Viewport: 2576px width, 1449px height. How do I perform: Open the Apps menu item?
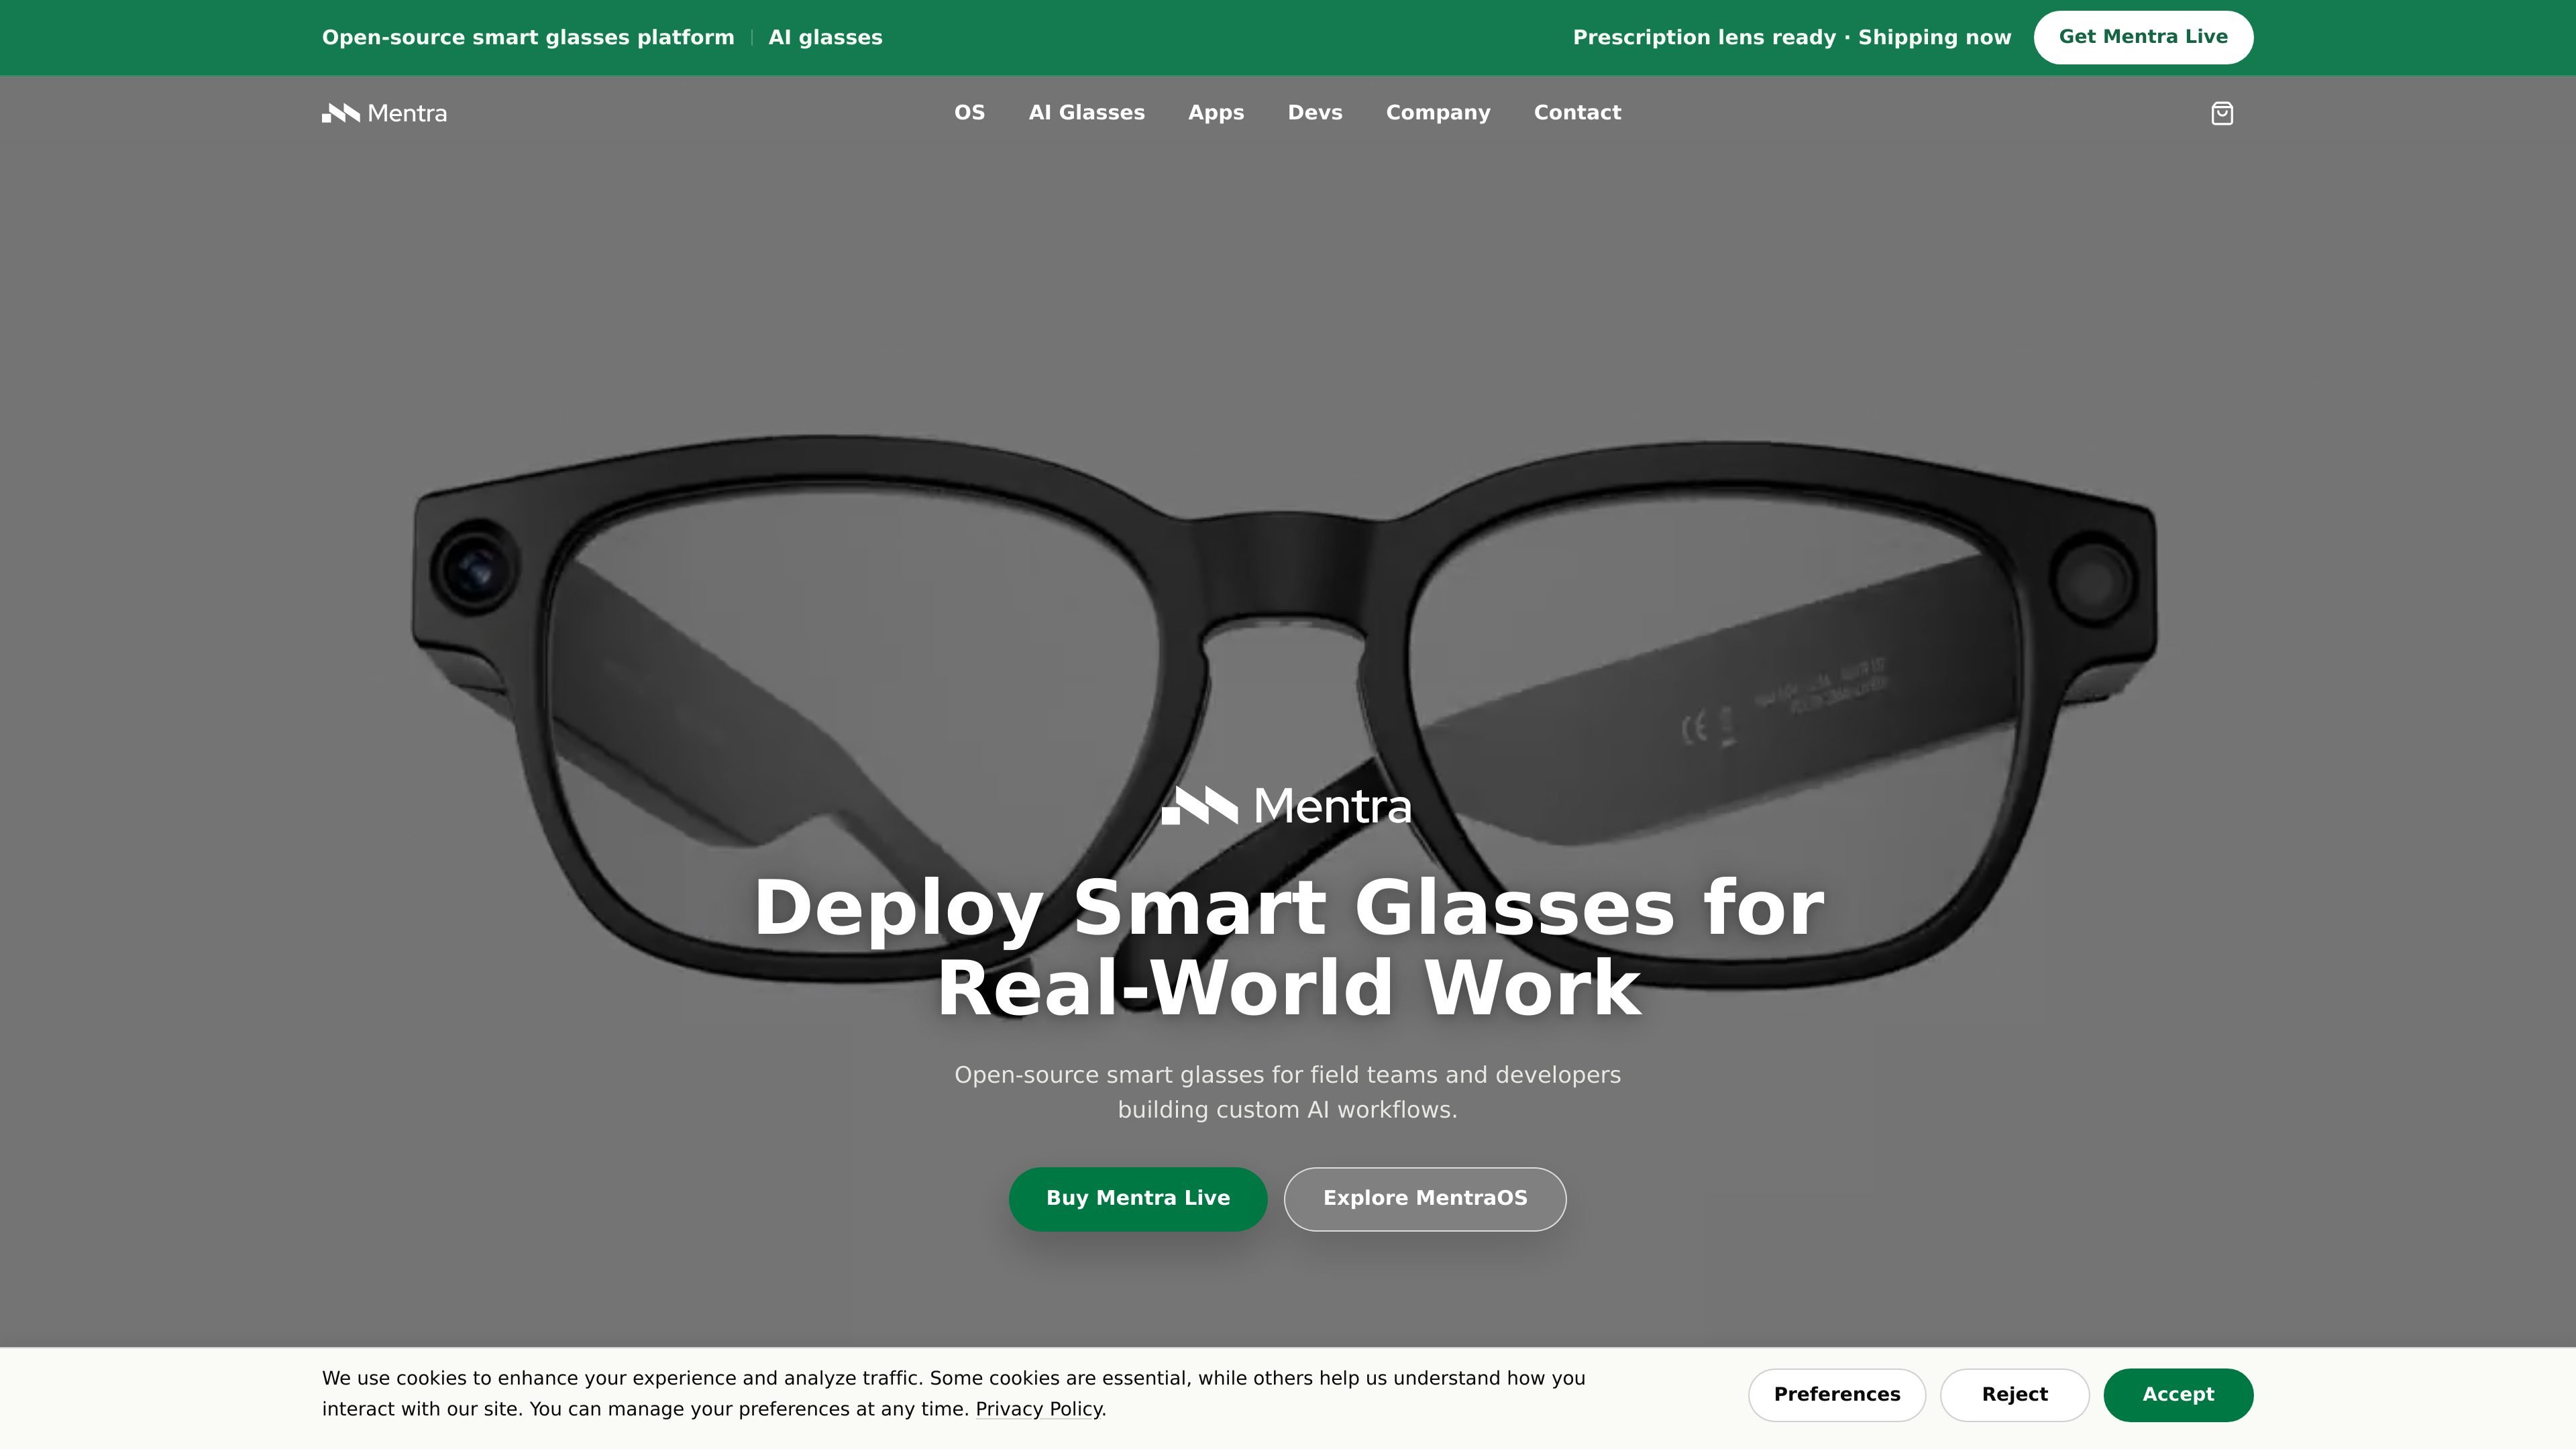1216,113
